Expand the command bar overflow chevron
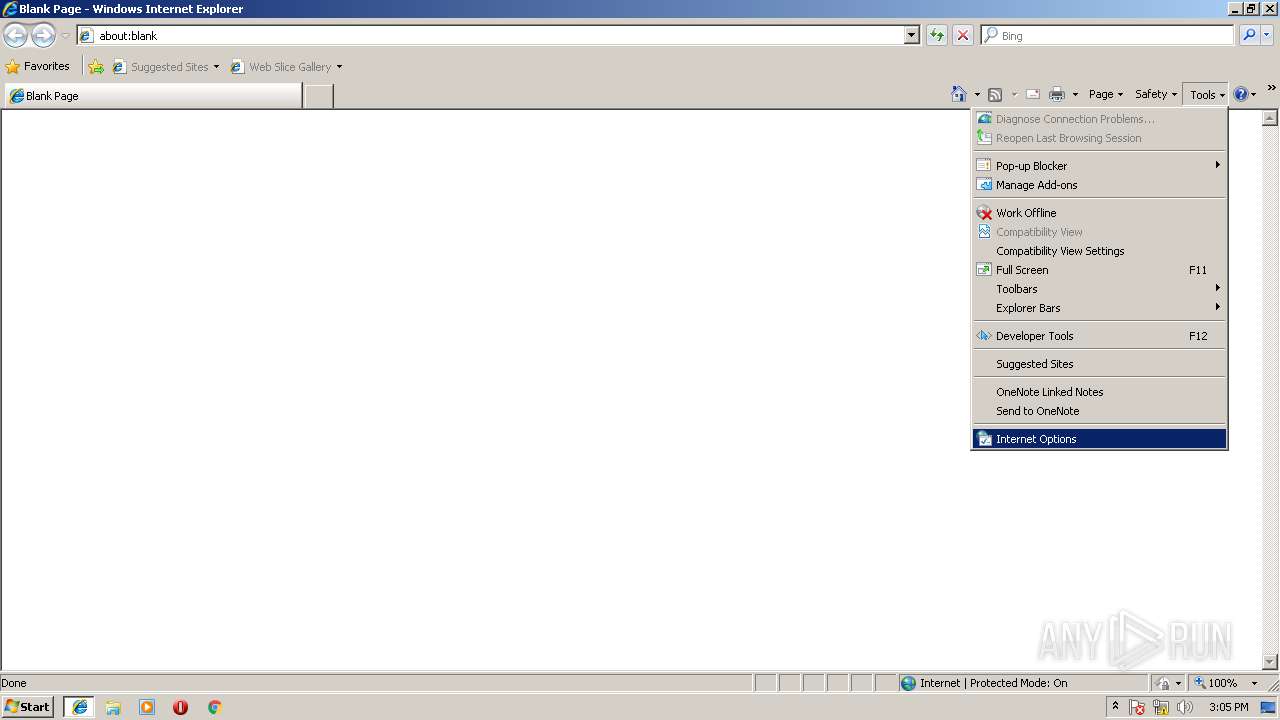 click(1271, 88)
